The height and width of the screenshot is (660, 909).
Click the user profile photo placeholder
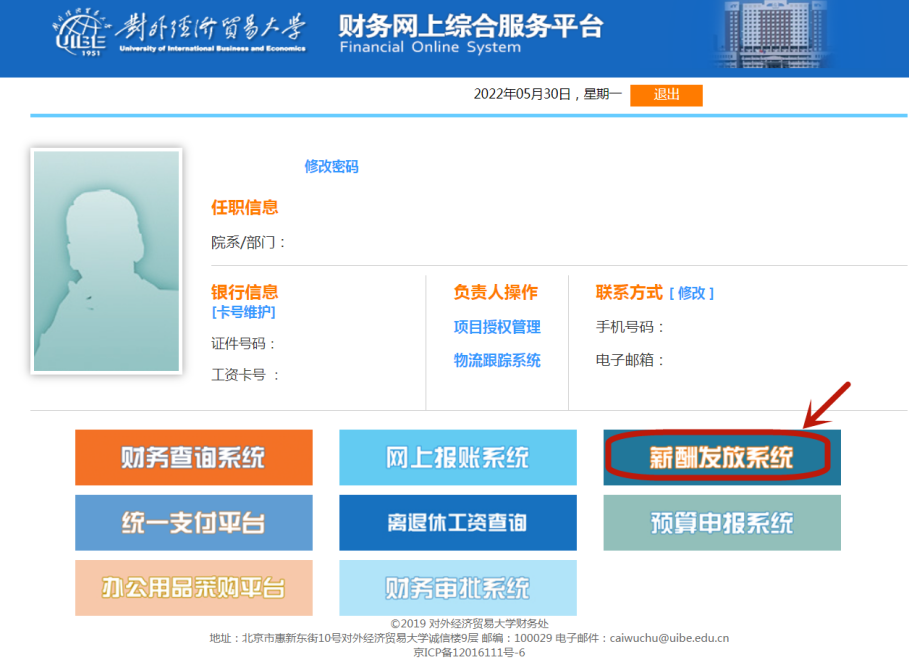click(107, 261)
